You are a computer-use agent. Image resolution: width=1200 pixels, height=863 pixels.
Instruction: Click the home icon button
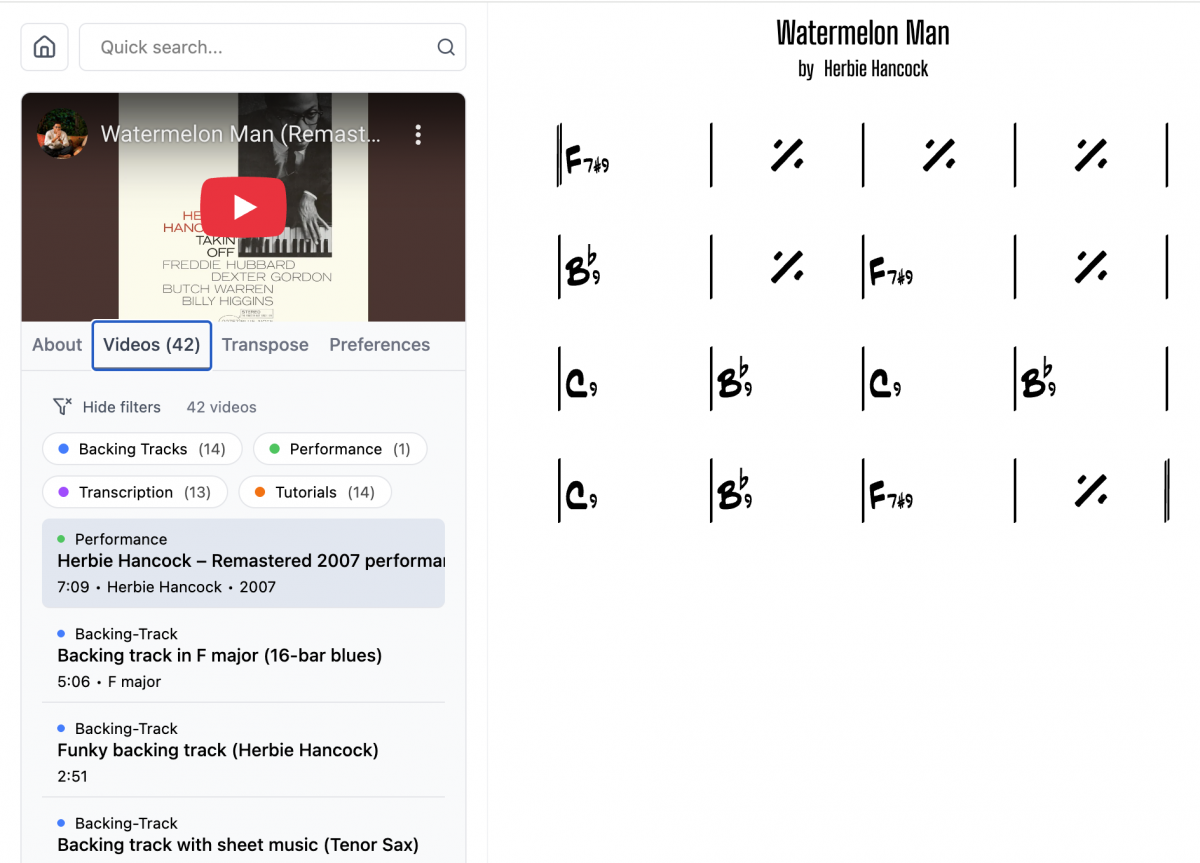[44, 47]
